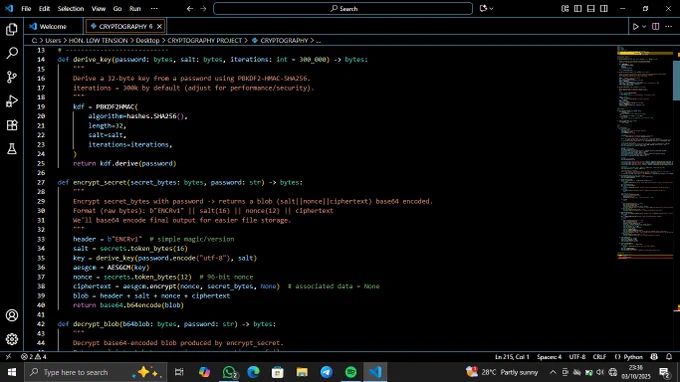This screenshot has height=382, width=680.
Task: Open the editor More Actions ellipsis
Action: click(x=668, y=26)
